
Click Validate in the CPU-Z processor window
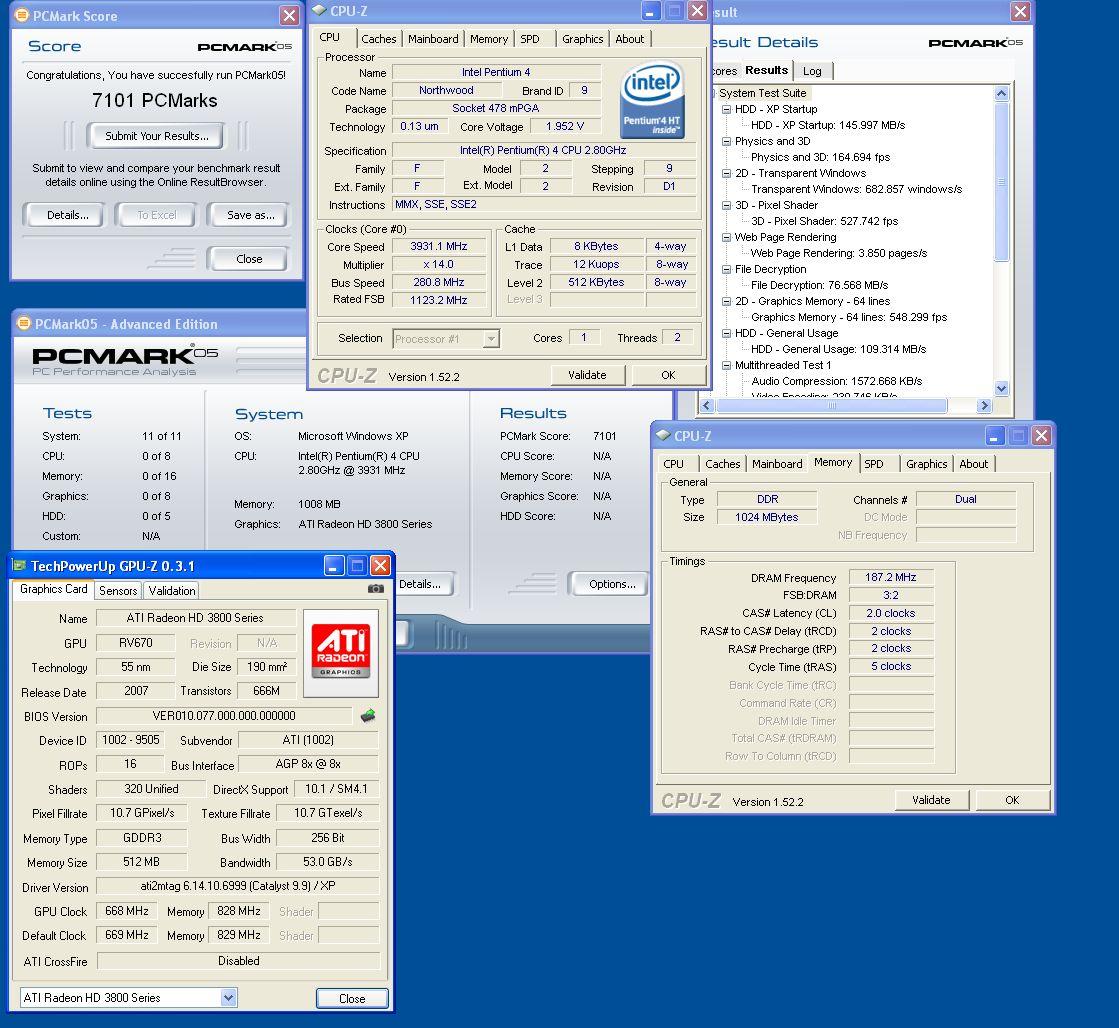click(x=587, y=375)
